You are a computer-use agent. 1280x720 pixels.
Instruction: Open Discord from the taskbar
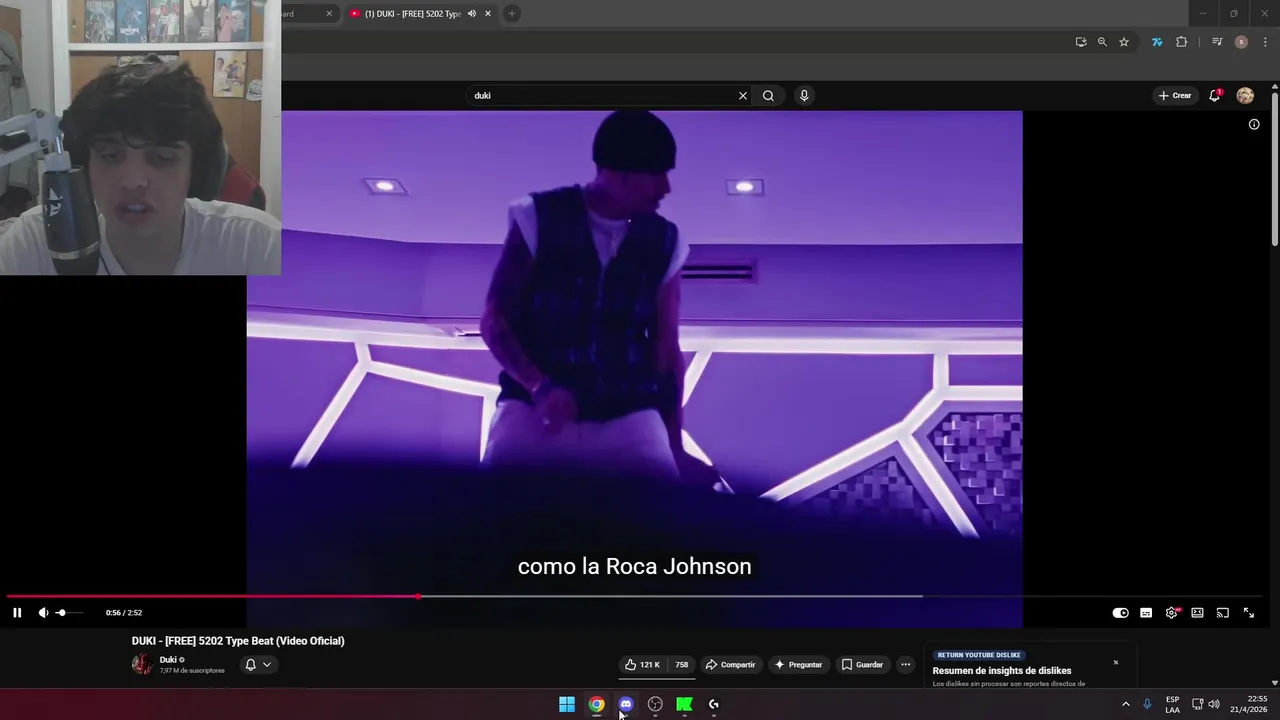pyautogui.click(x=626, y=704)
